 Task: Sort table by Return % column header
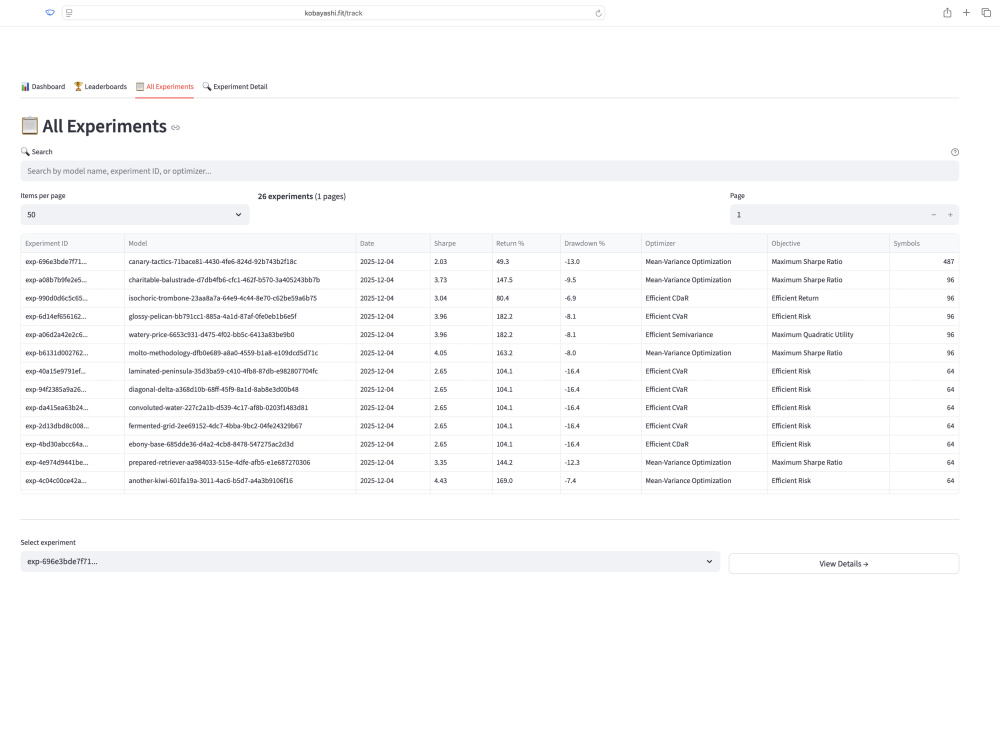(x=526, y=244)
